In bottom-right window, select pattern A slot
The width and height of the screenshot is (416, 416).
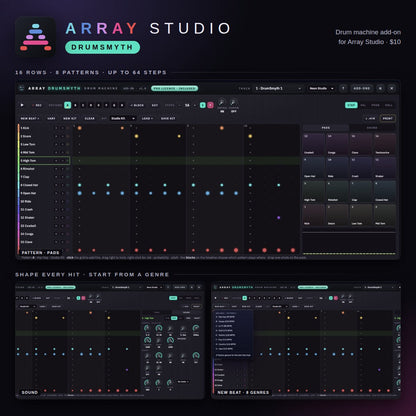coord(244,298)
